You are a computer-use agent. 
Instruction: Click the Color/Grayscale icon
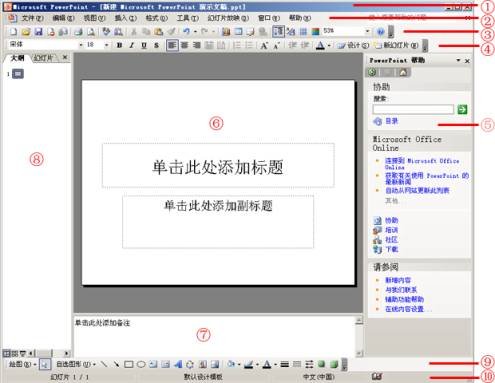[x=315, y=32]
